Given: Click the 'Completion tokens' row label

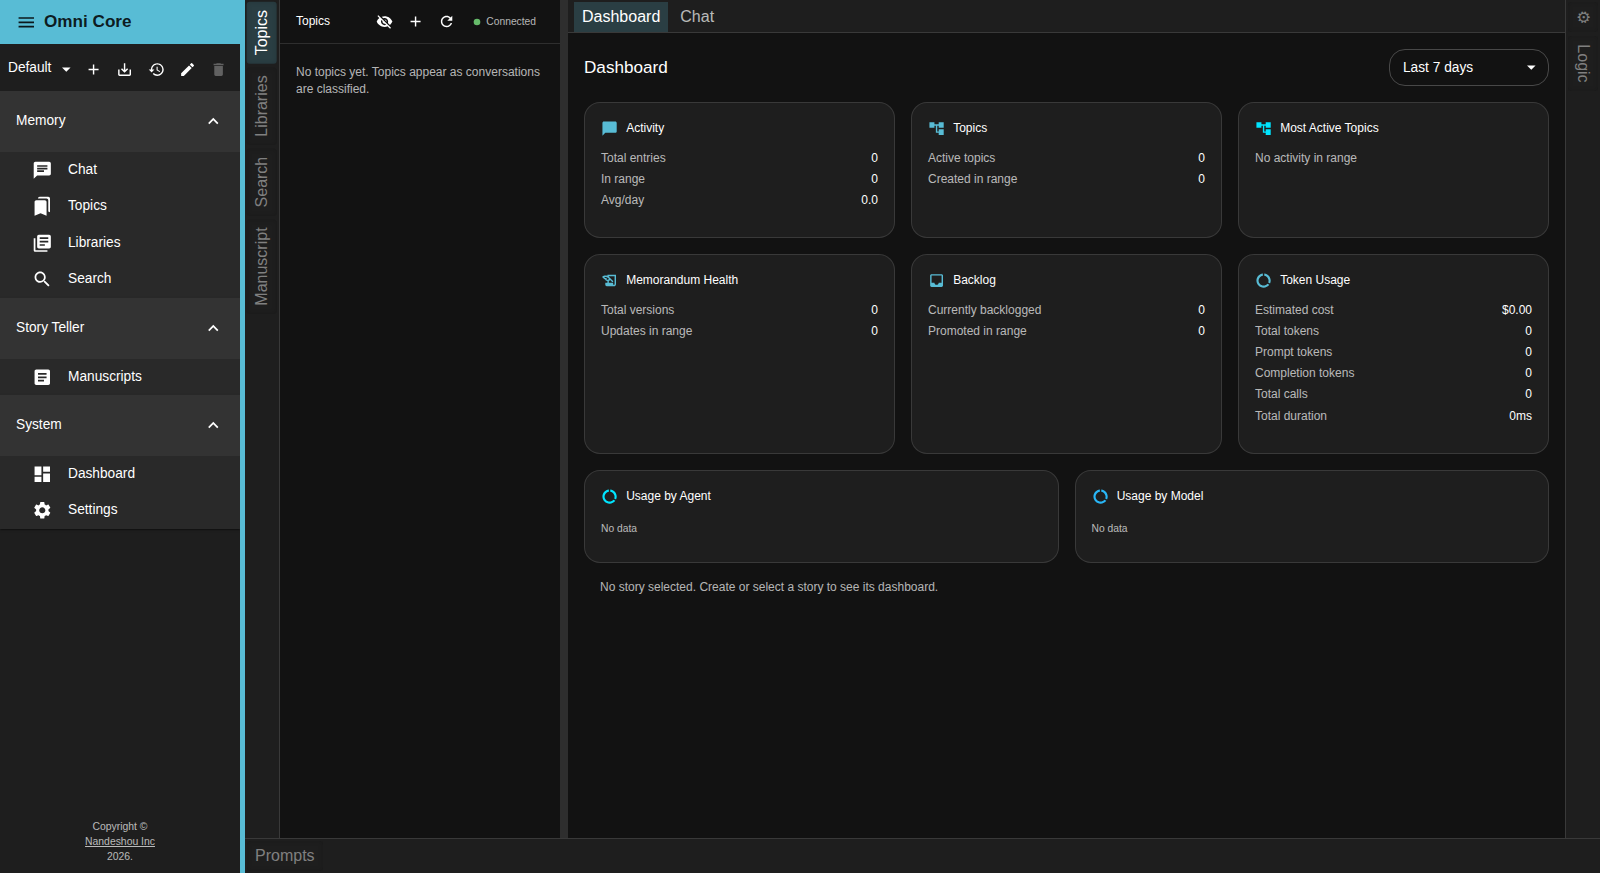Looking at the screenshot, I should point(1305,373).
